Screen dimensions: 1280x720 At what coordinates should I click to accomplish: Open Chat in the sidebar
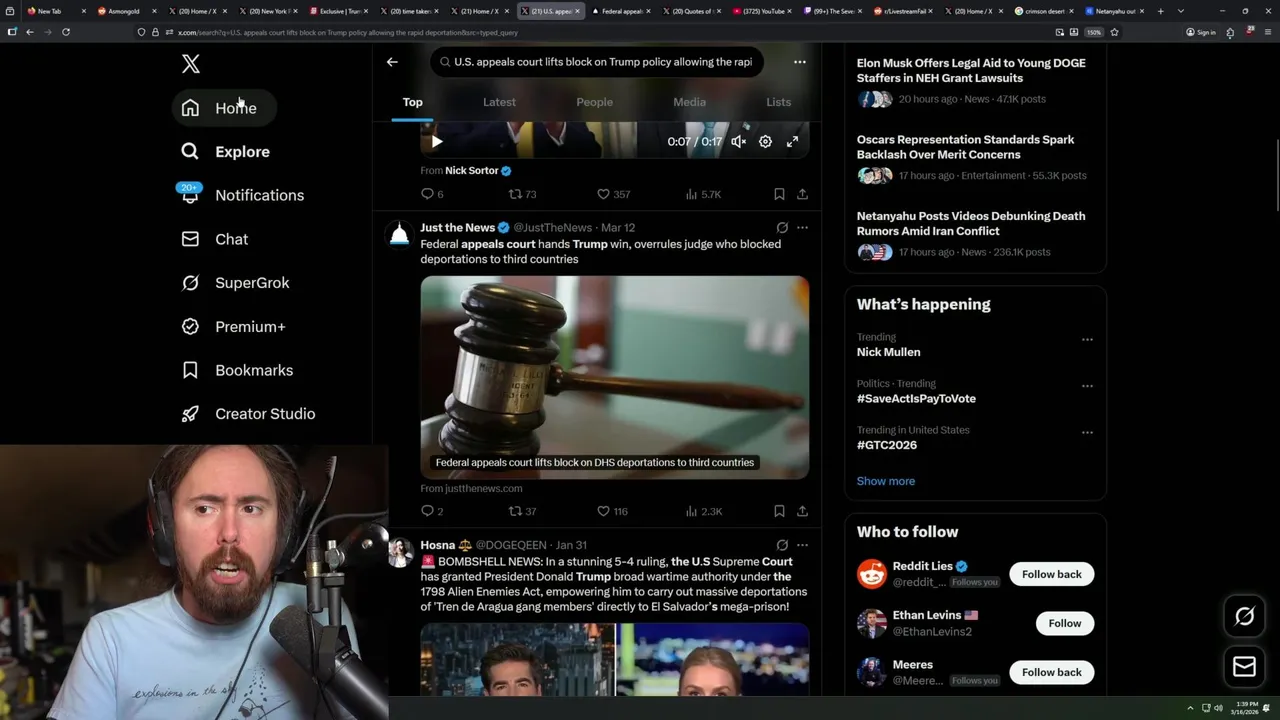click(x=215, y=239)
